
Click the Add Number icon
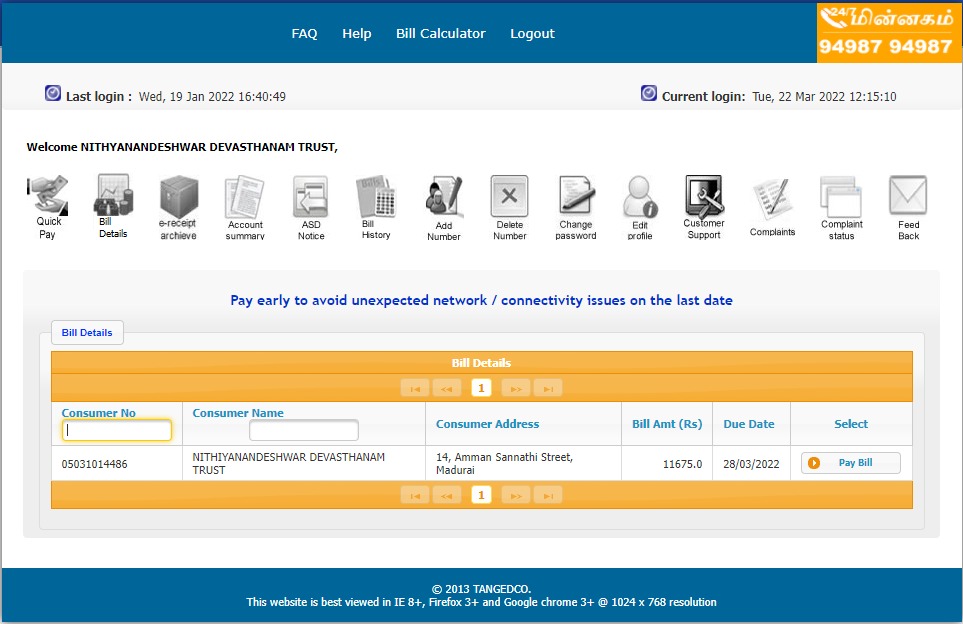pyautogui.click(x=443, y=197)
